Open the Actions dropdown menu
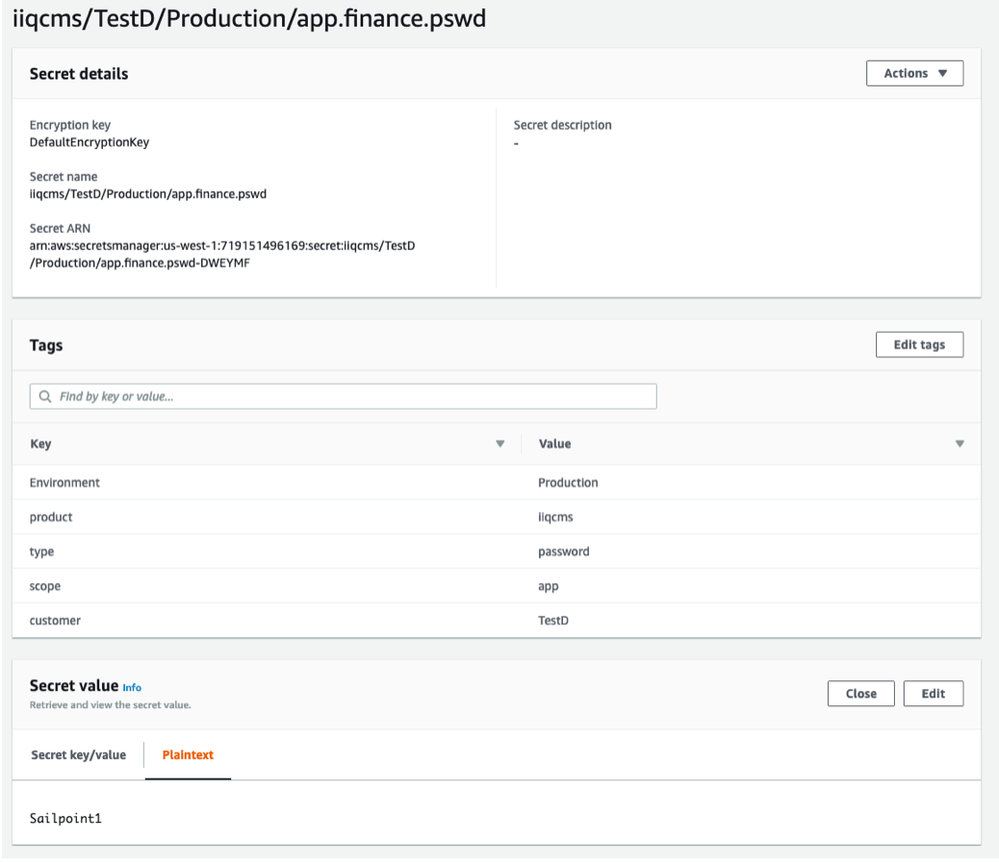Viewport: 999px width, 862px height. 914,73
